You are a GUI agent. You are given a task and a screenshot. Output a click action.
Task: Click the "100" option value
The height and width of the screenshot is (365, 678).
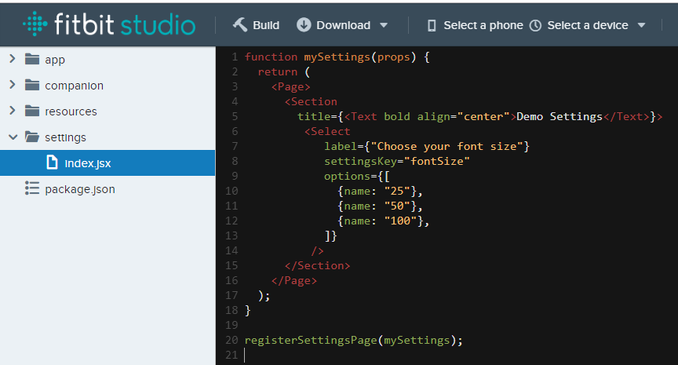[400, 221]
